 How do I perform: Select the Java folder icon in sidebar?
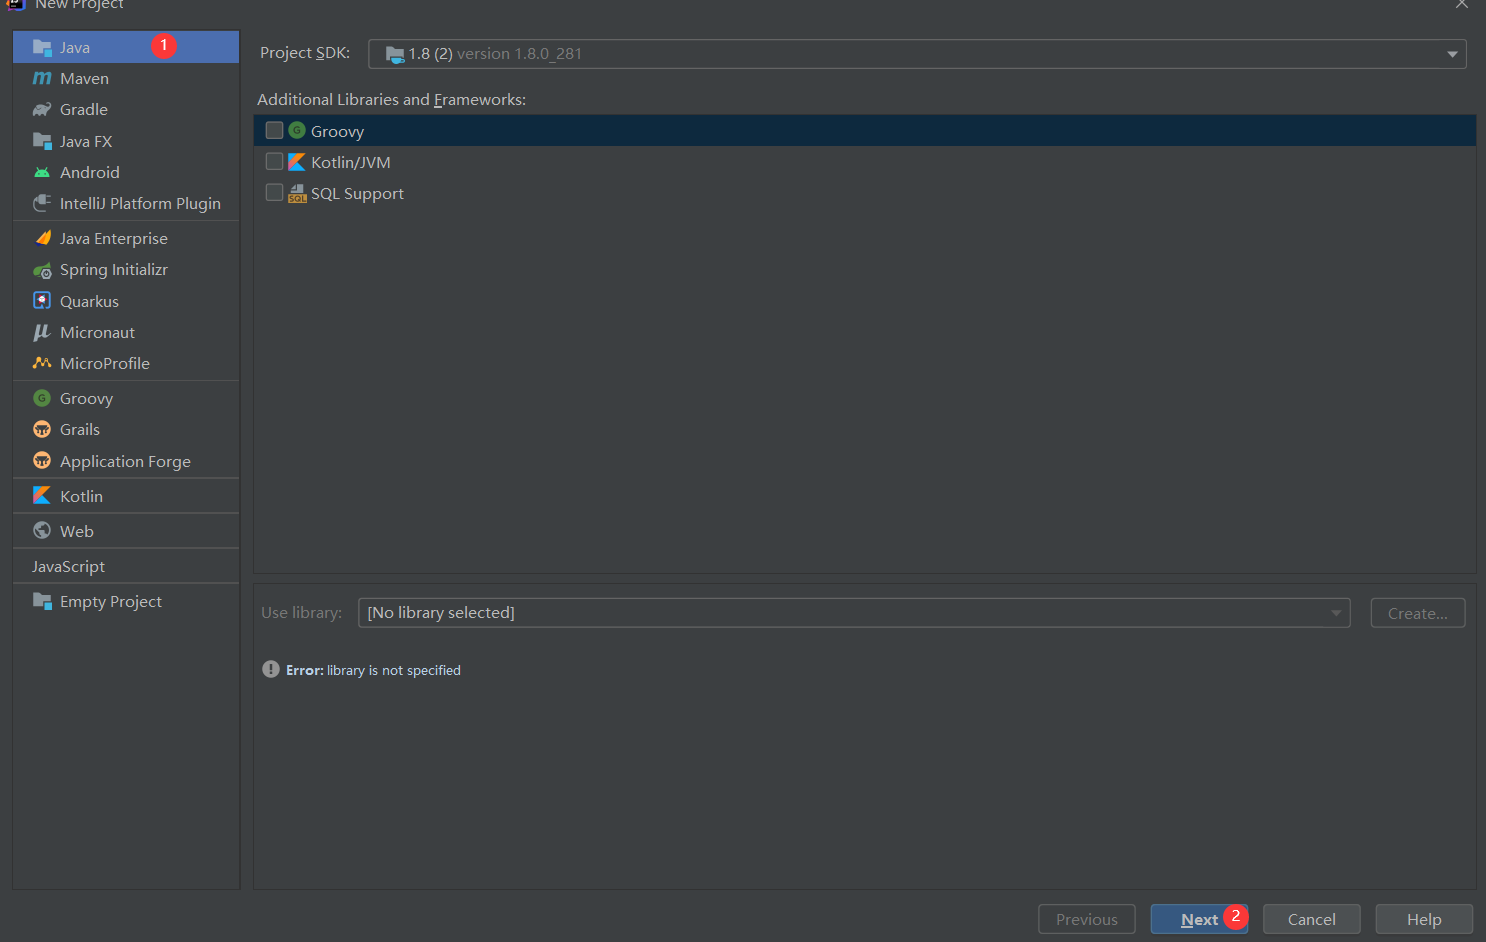pos(42,47)
